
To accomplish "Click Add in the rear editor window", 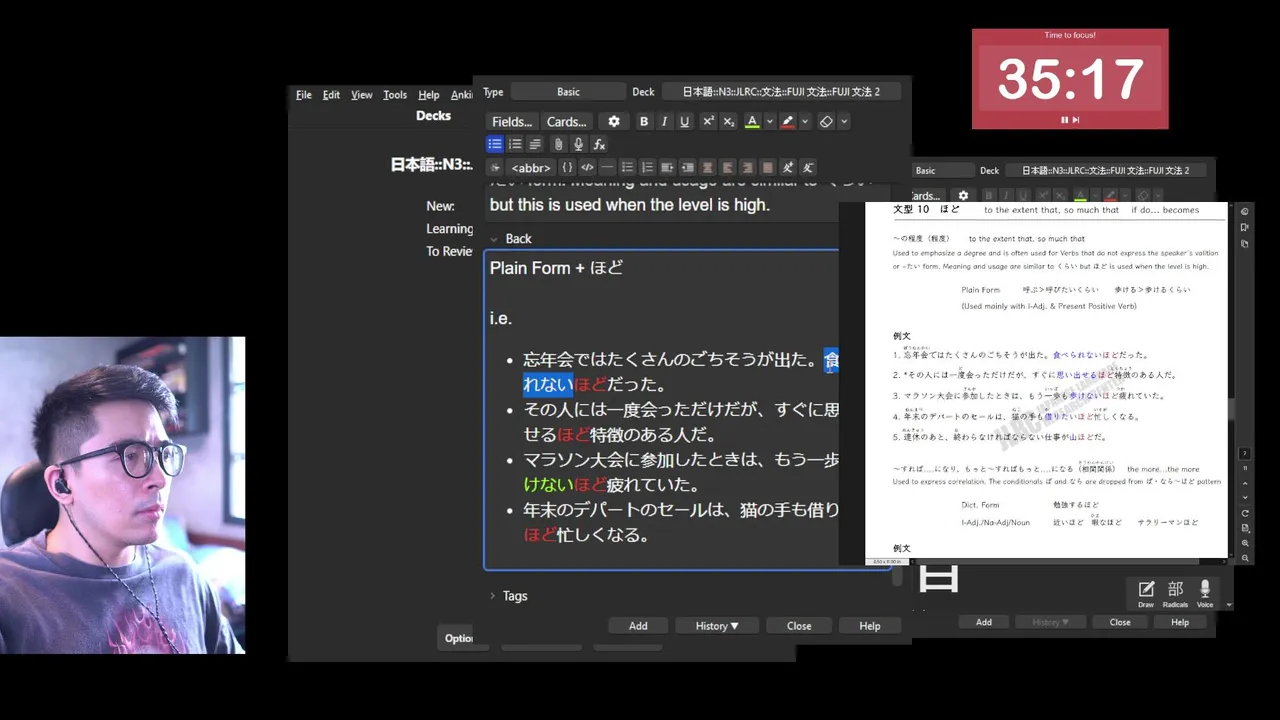I will 984,622.
